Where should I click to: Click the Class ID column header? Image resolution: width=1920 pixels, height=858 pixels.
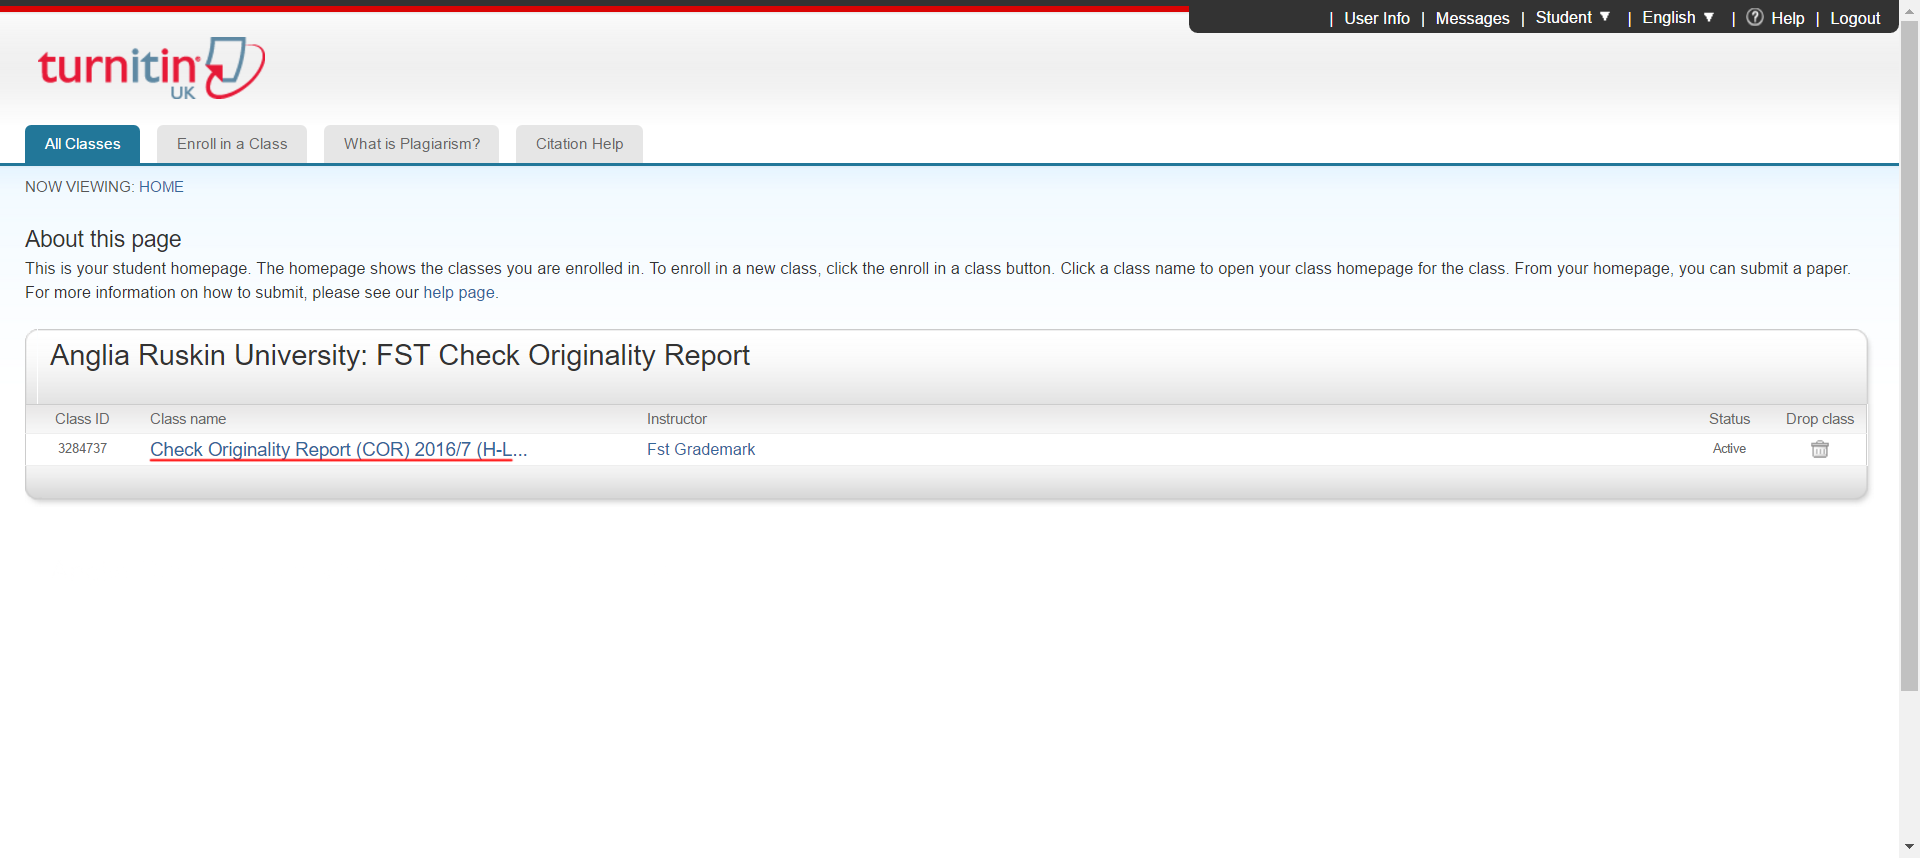[82, 419]
